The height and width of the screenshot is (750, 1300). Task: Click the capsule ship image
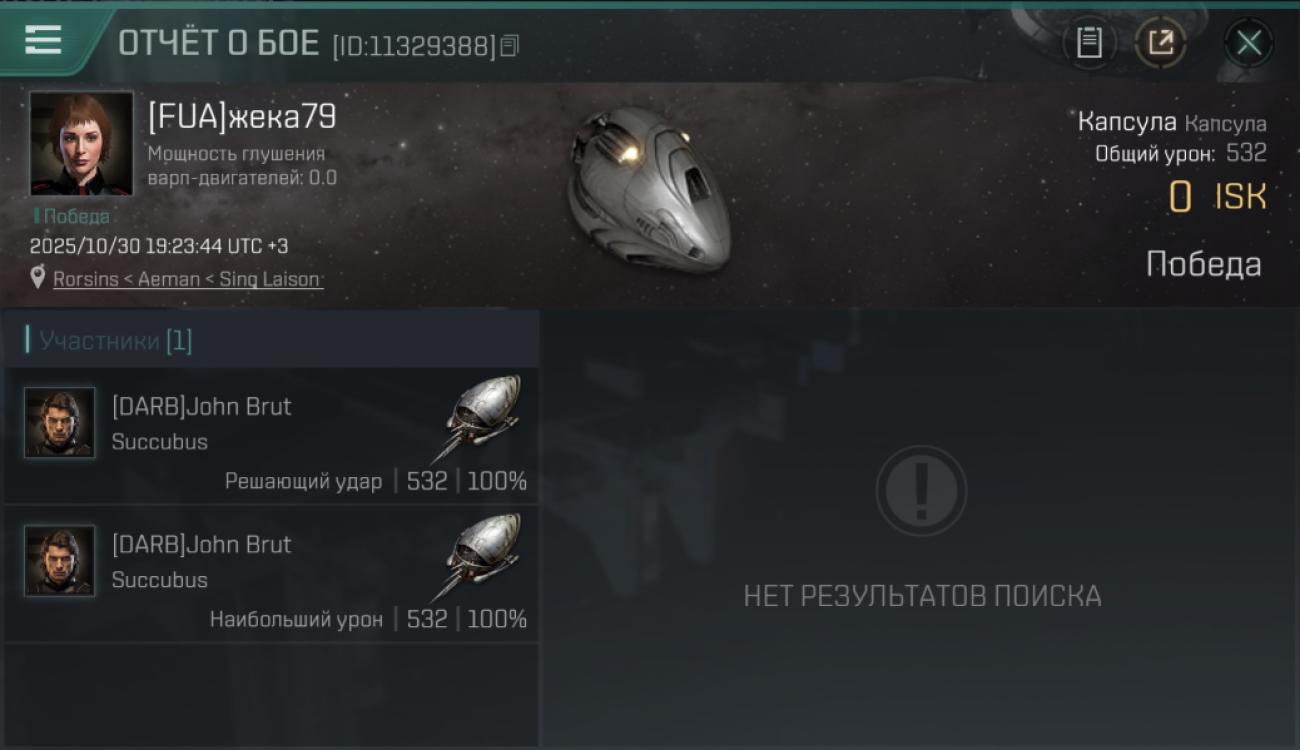648,190
